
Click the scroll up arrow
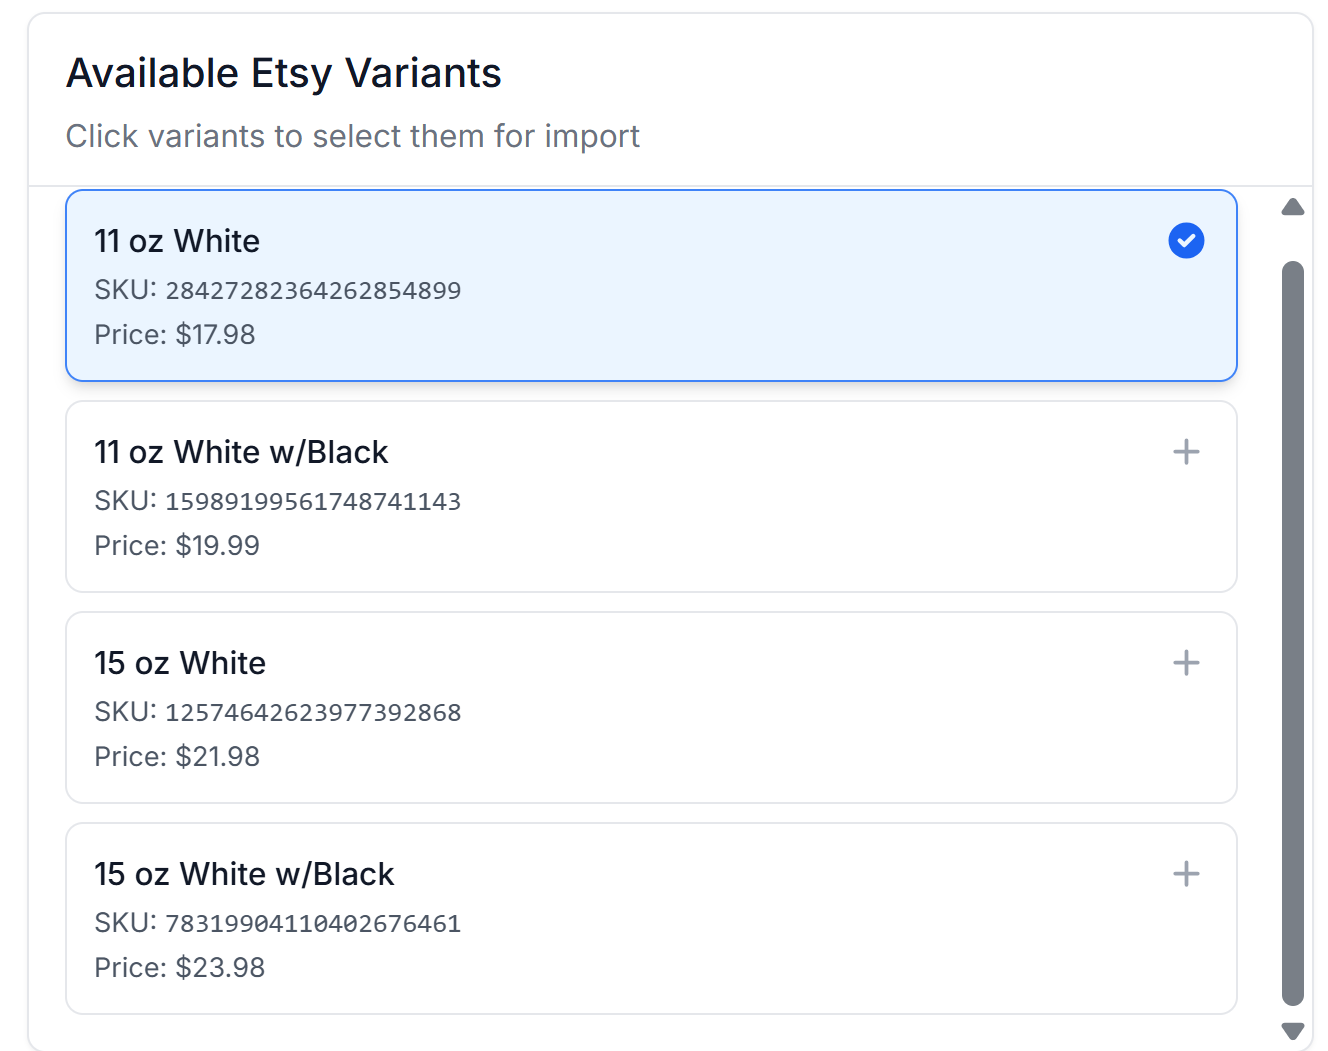(x=1293, y=207)
